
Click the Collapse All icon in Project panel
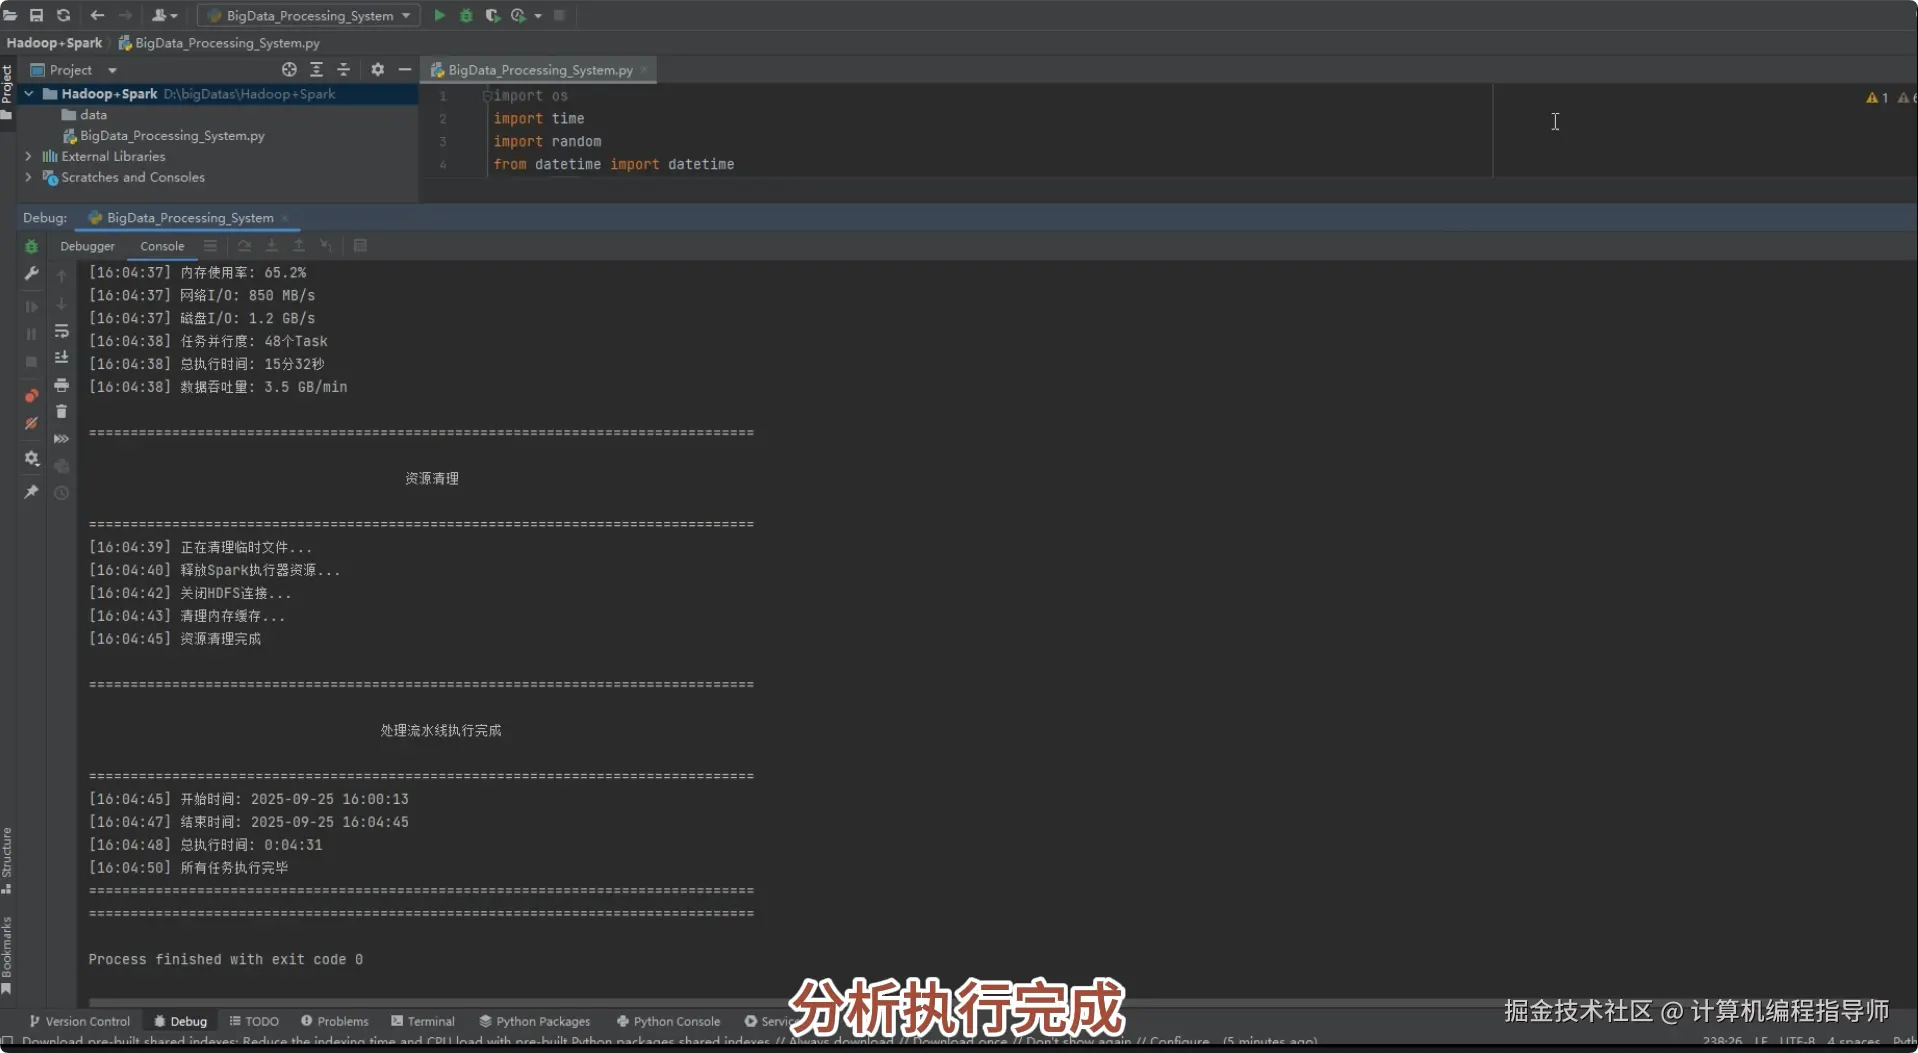click(343, 69)
